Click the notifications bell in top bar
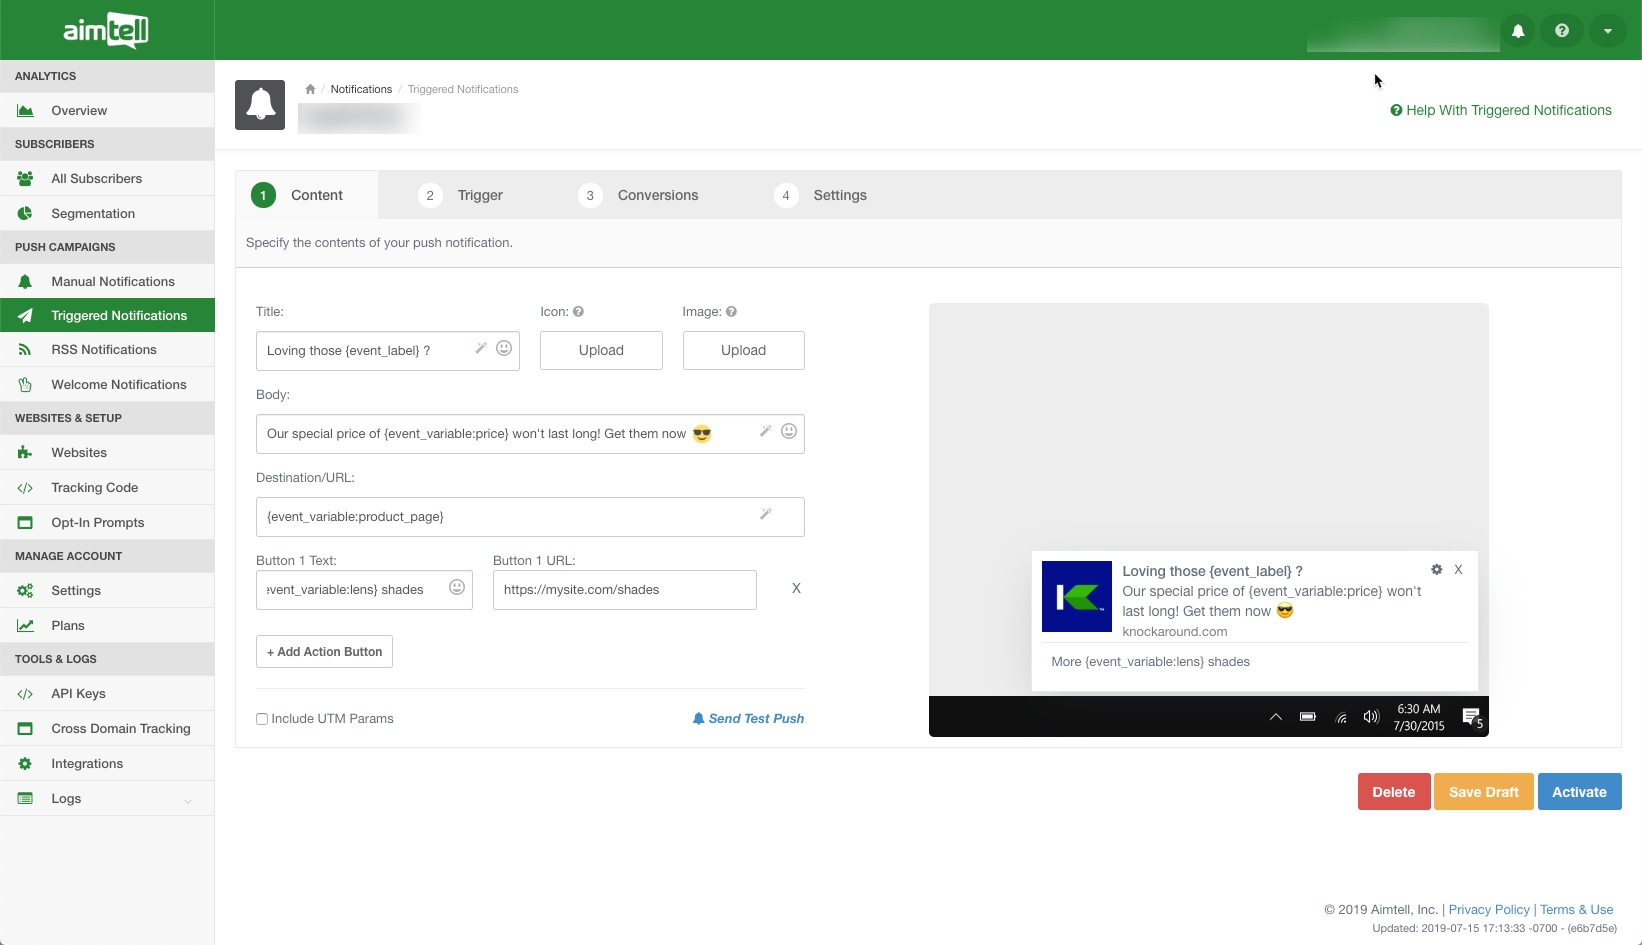 coord(1518,31)
